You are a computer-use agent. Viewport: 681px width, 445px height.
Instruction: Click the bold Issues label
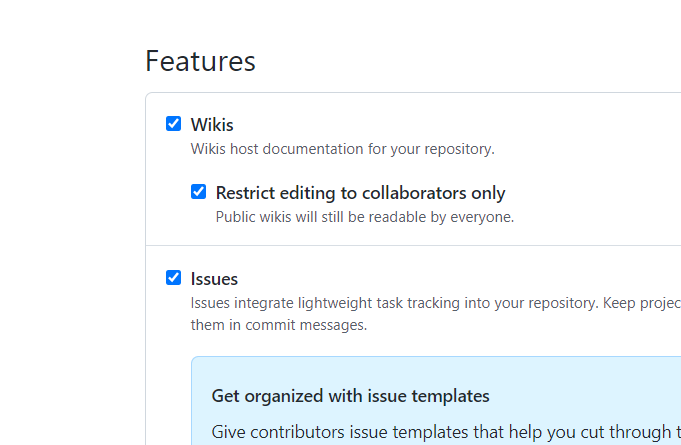pyautogui.click(x=214, y=279)
